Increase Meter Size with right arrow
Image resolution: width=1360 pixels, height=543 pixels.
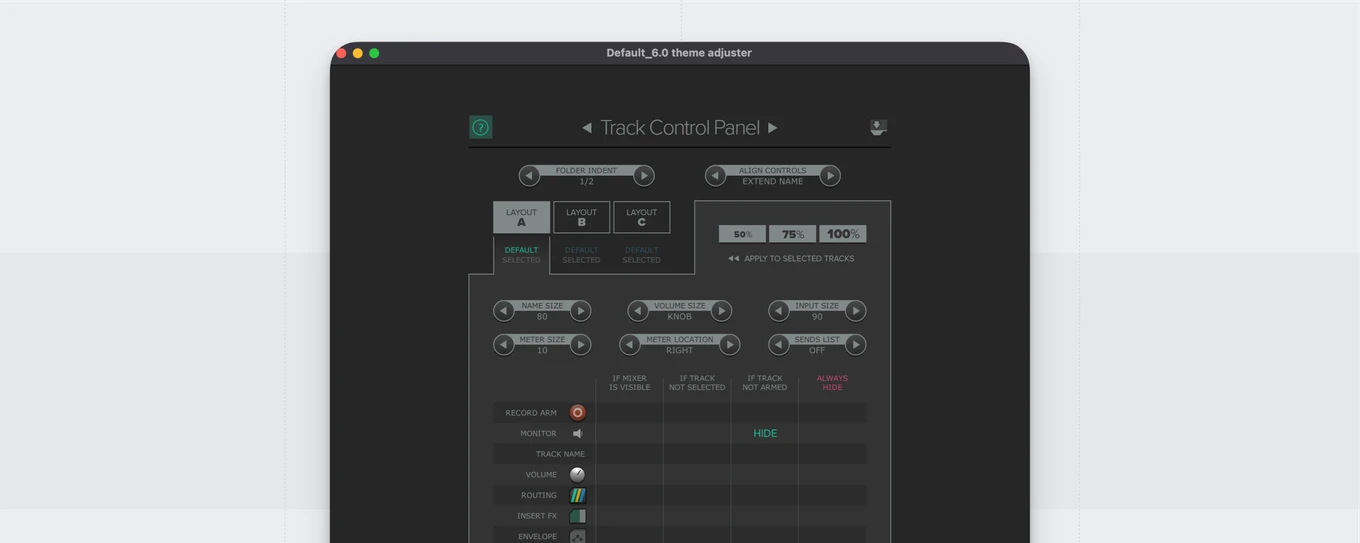pos(580,344)
